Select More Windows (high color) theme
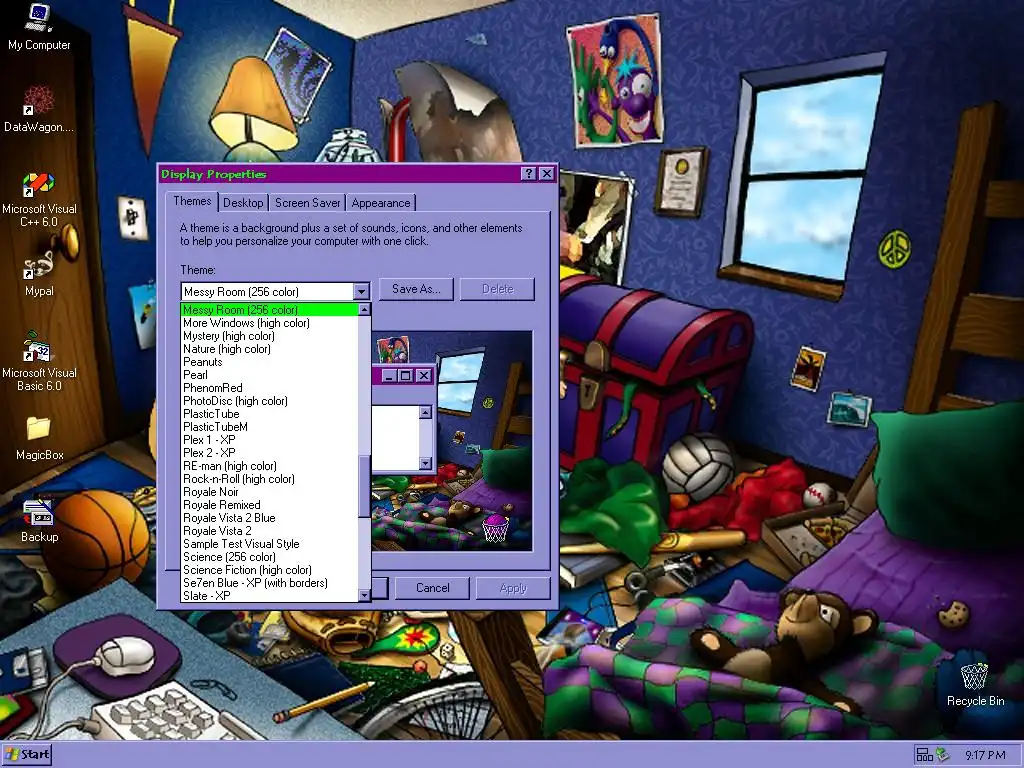 click(x=270, y=323)
